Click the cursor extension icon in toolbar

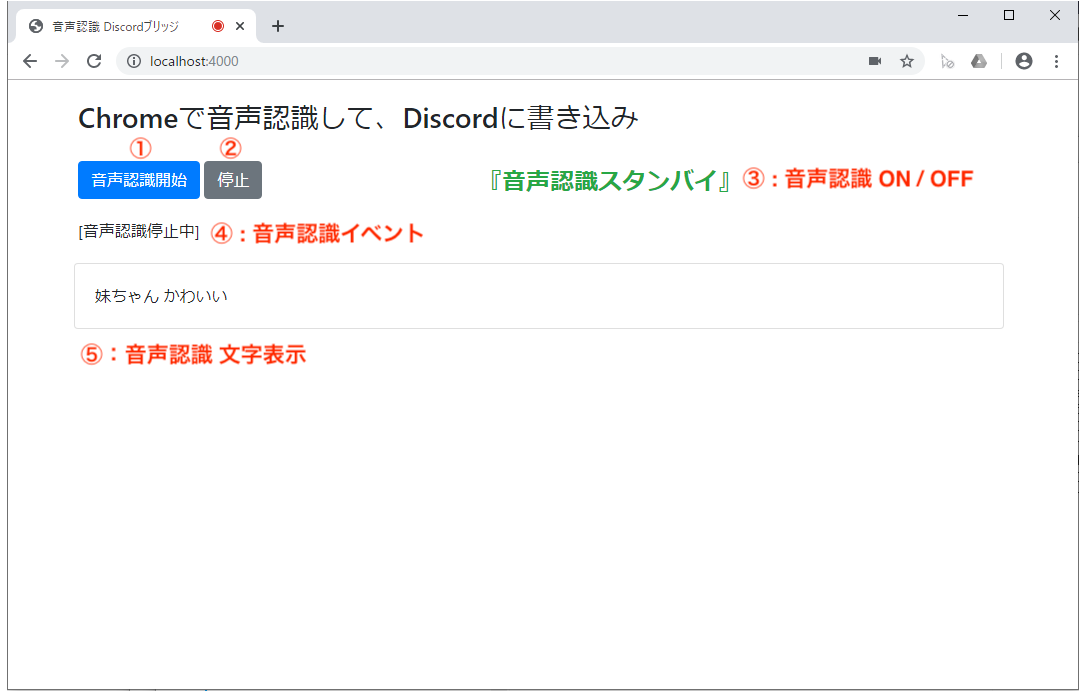coord(947,62)
